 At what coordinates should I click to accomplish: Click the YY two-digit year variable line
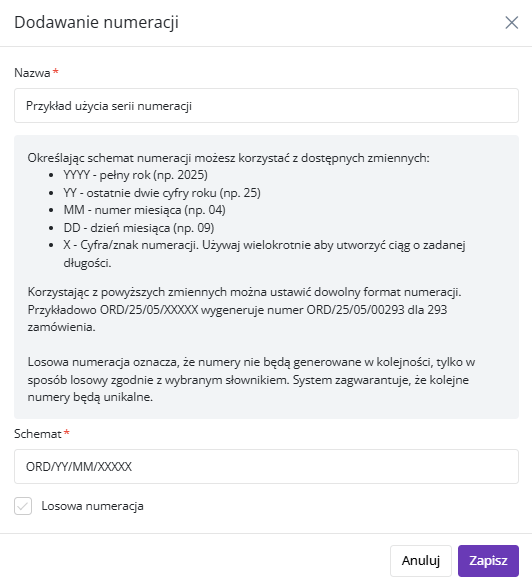pos(162,193)
